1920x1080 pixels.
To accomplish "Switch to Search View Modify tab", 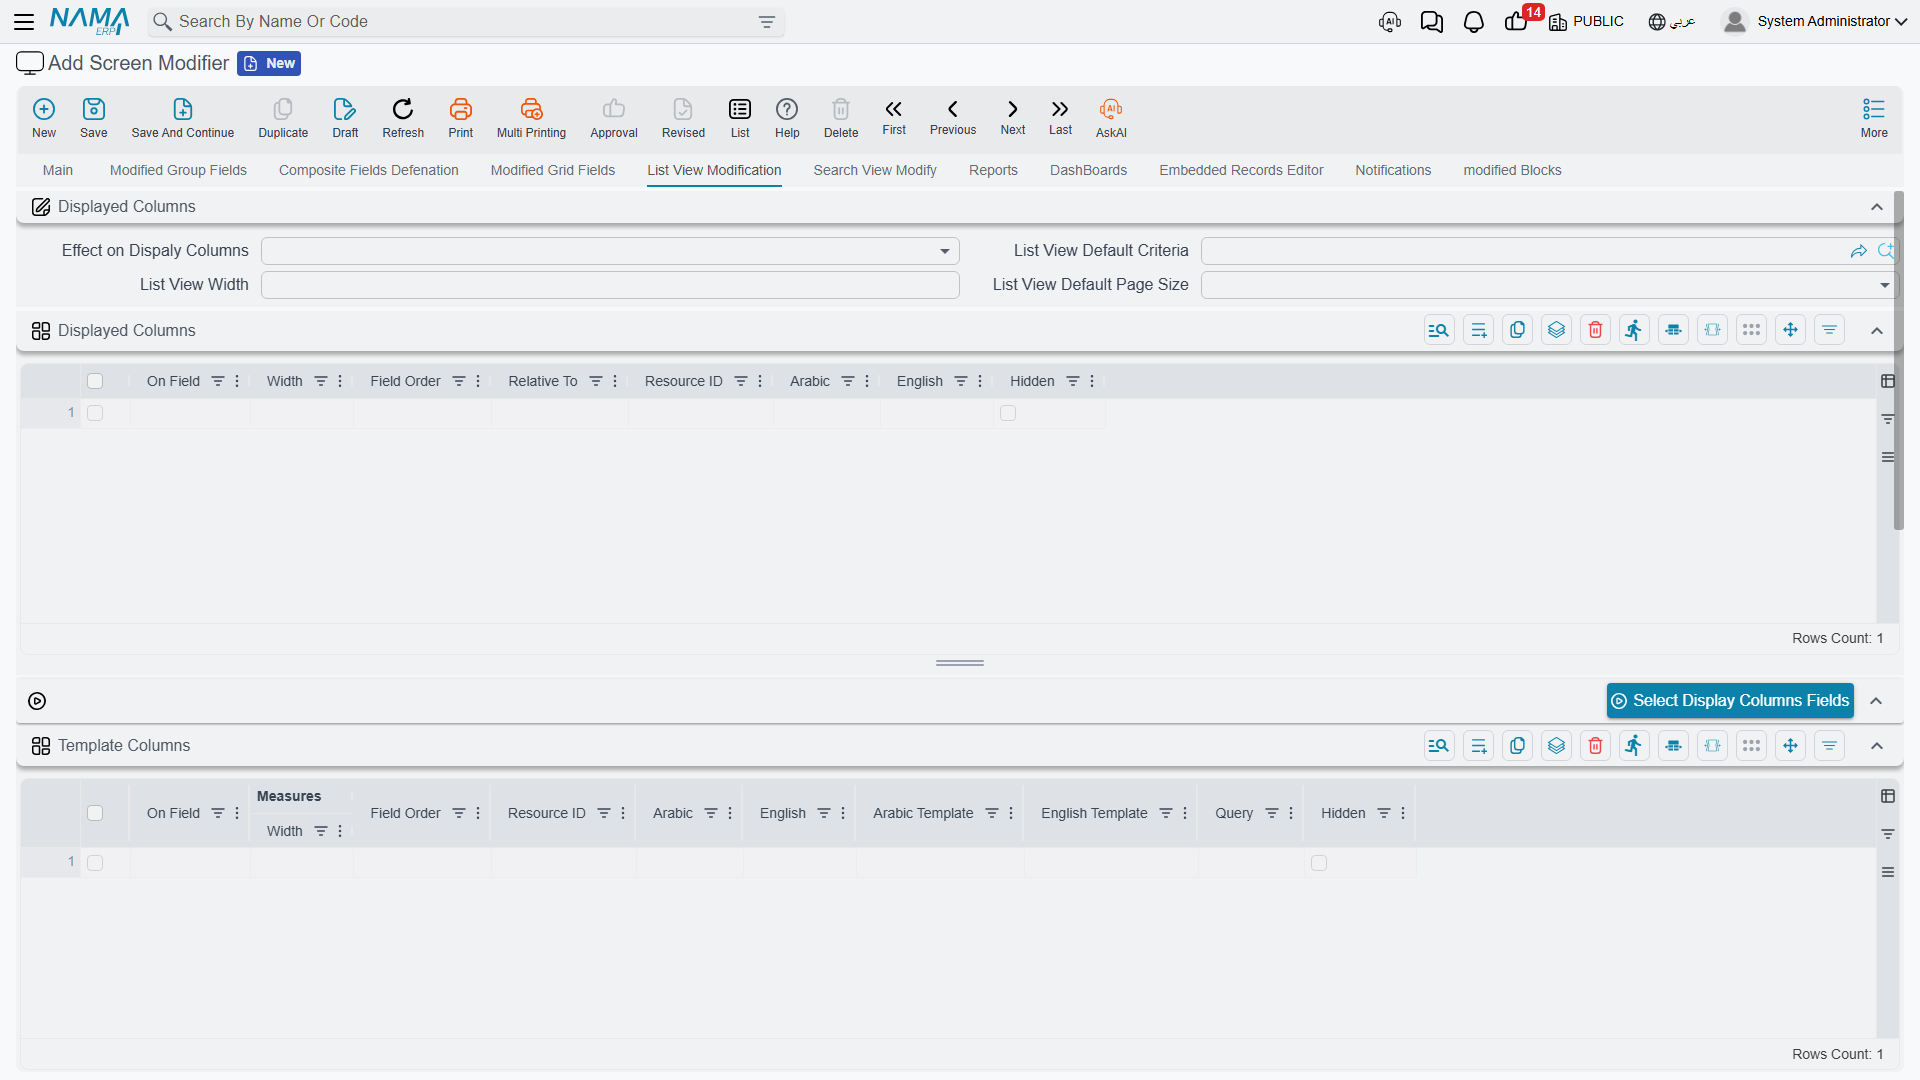I will tap(875, 170).
